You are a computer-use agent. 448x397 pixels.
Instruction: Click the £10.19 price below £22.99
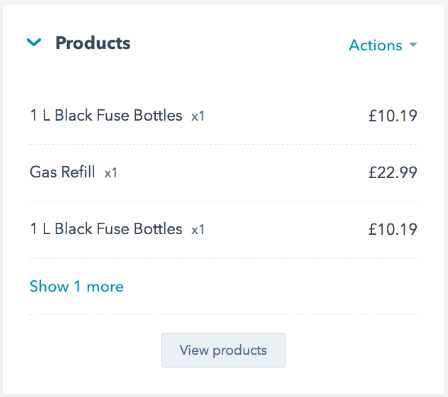(393, 229)
